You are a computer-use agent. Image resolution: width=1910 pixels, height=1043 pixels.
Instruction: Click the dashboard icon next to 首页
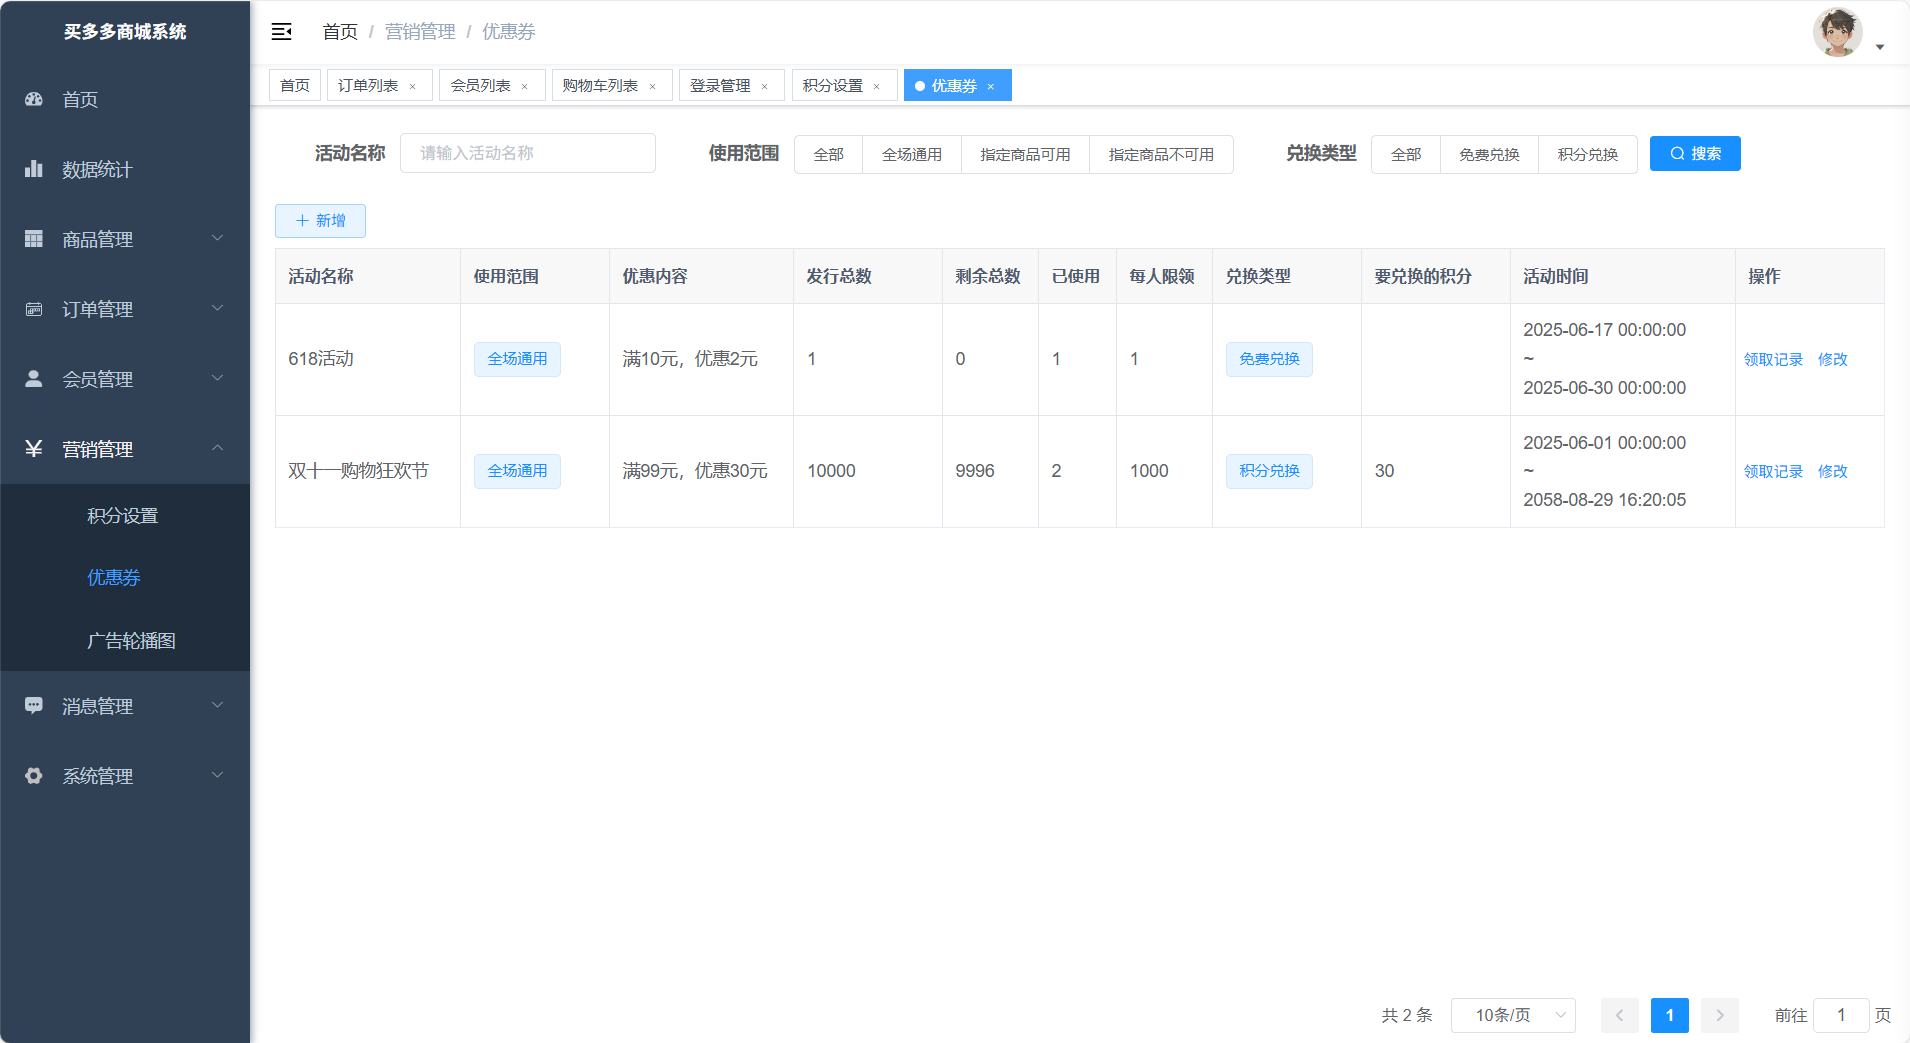(x=34, y=99)
